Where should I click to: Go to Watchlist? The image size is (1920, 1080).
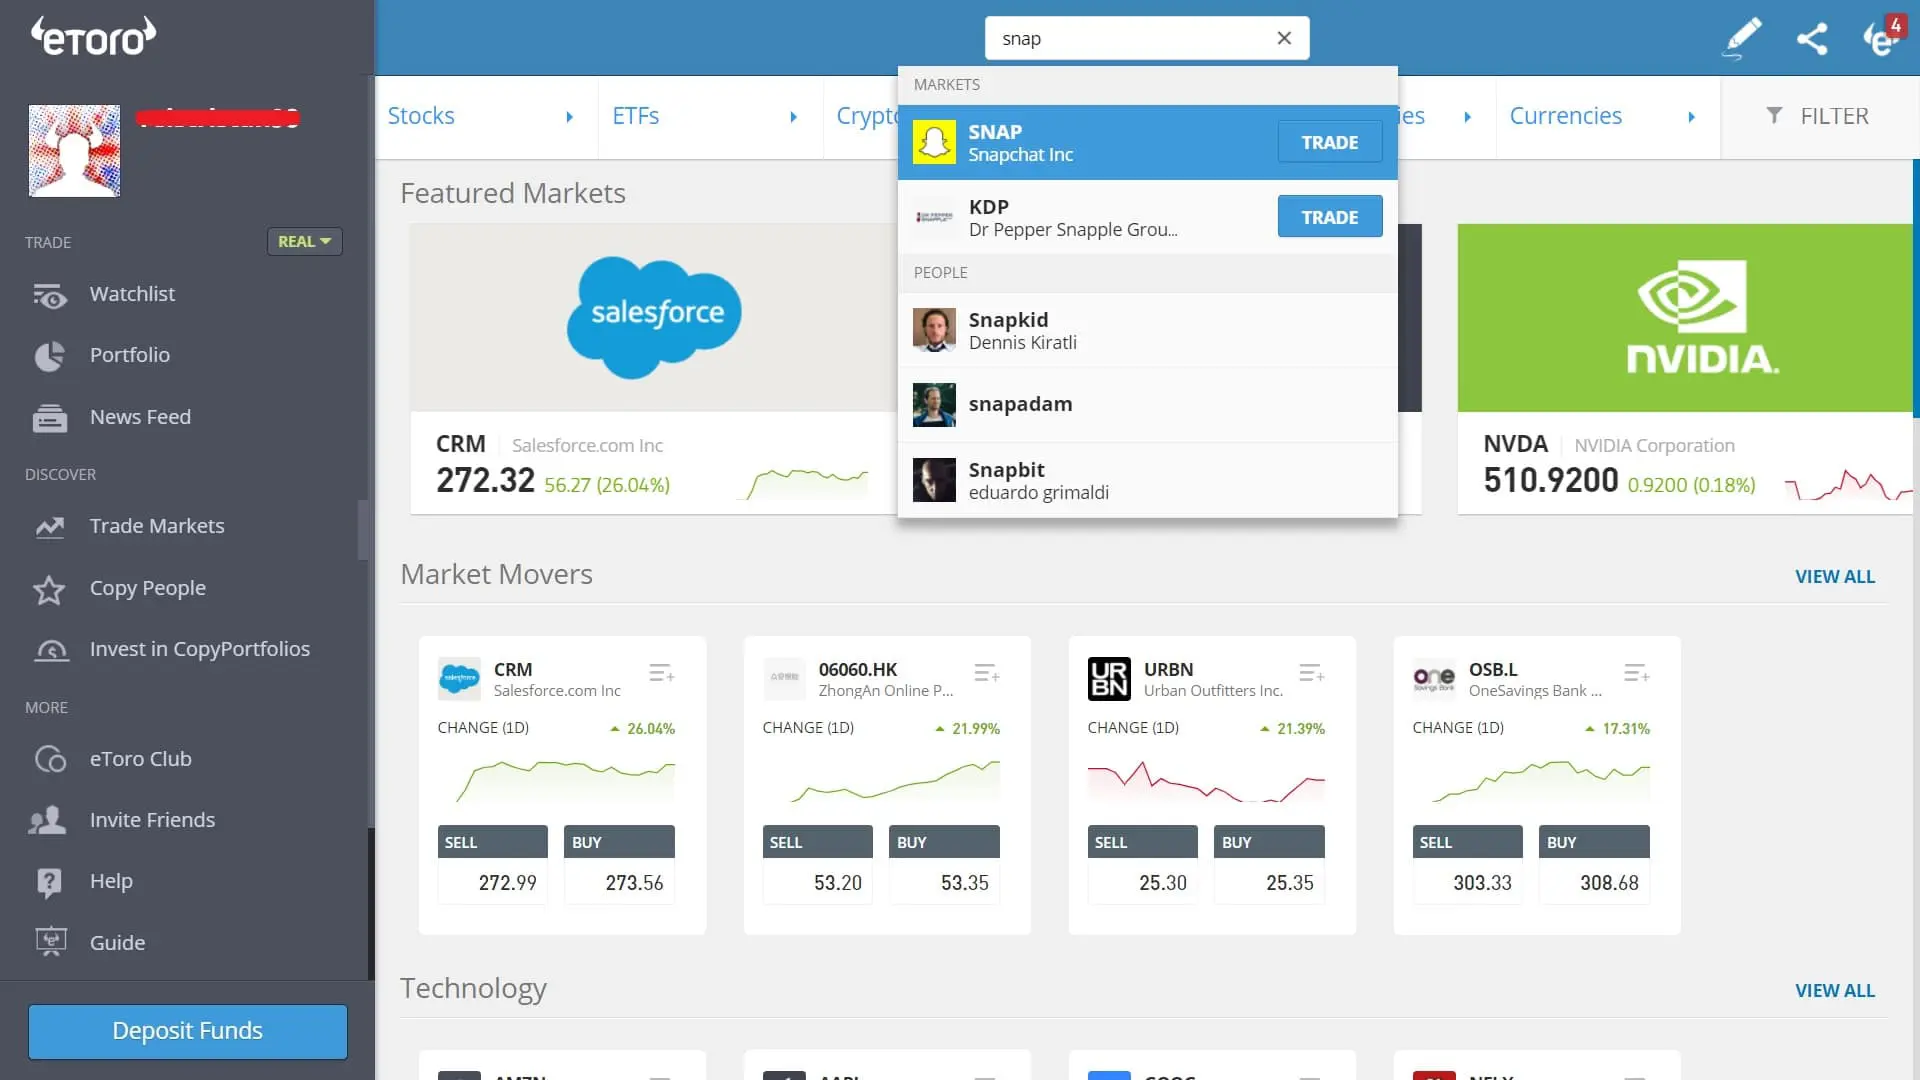pyautogui.click(x=132, y=294)
